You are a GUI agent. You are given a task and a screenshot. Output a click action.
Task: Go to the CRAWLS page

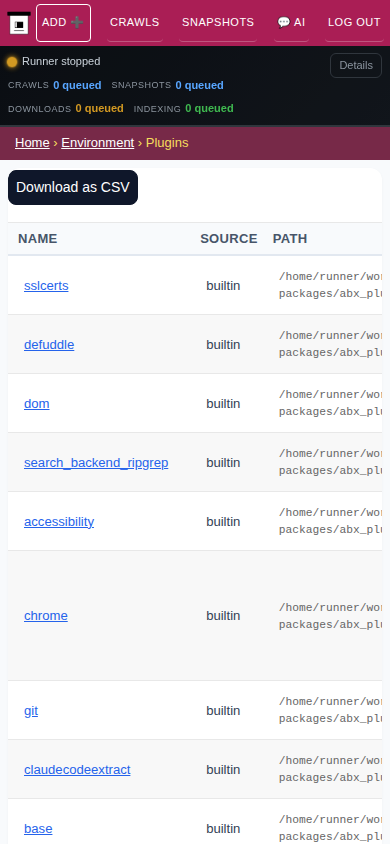pyautogui.click(x=134, y=23)
